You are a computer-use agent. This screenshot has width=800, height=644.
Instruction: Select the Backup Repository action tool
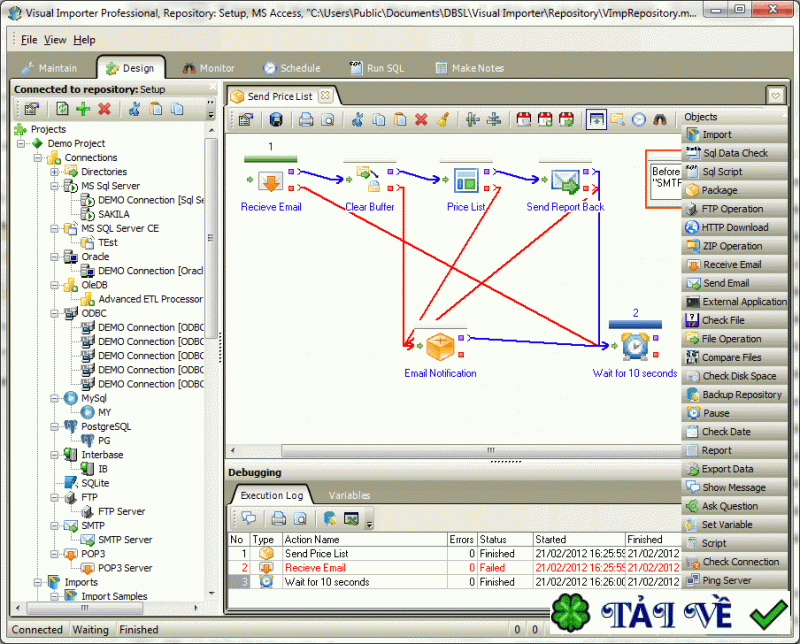coord(736,394)
